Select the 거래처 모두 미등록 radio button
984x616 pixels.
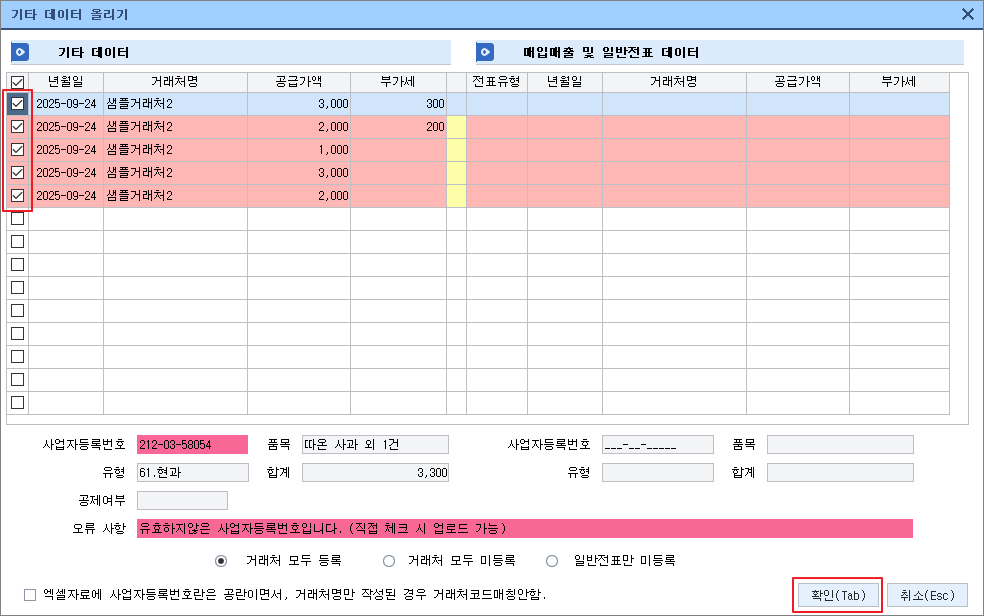pos(388,560)
